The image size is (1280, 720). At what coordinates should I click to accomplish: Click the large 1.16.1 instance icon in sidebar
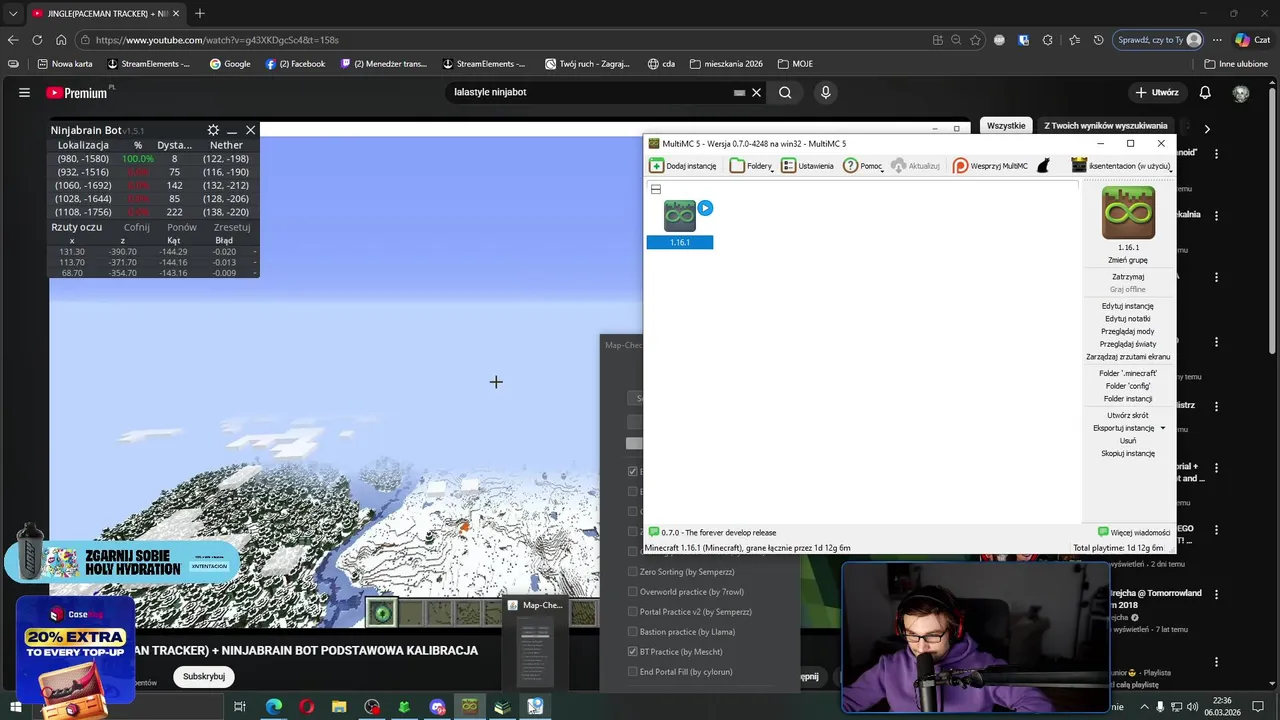click(x=1128, y=213)
